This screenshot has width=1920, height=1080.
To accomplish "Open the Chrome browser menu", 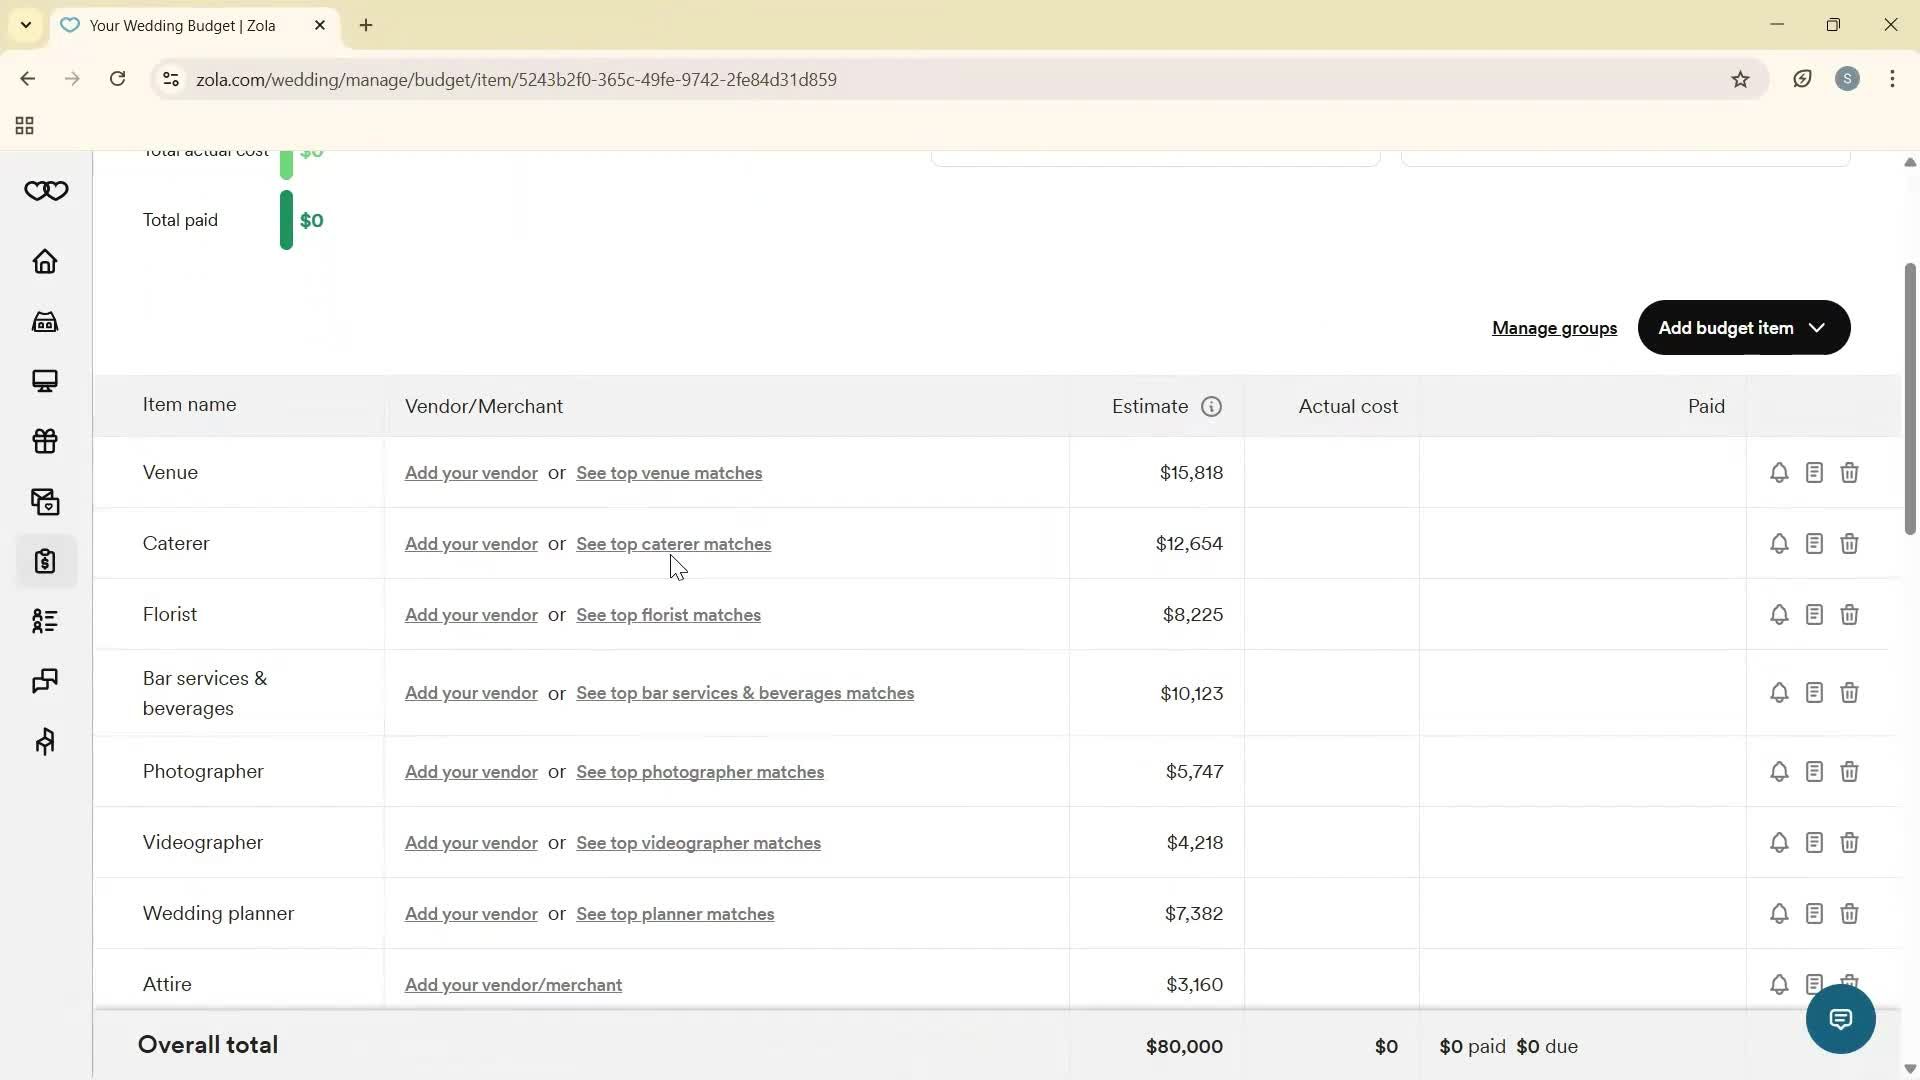I will pyautogui.click(x=1893, y=79).
